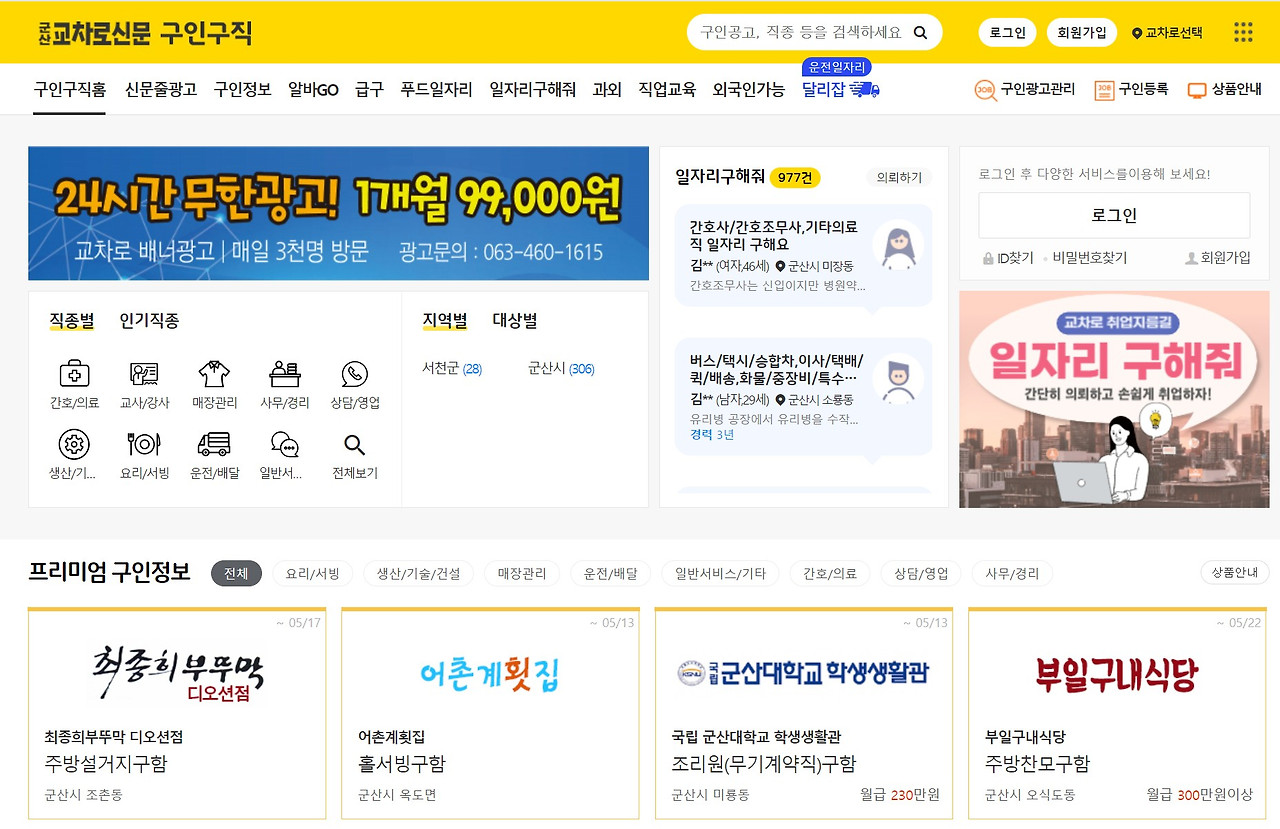Open 상품안내 monitor icon
The width and height of the screenshot is (1280, 829).
click(1197, 90)
